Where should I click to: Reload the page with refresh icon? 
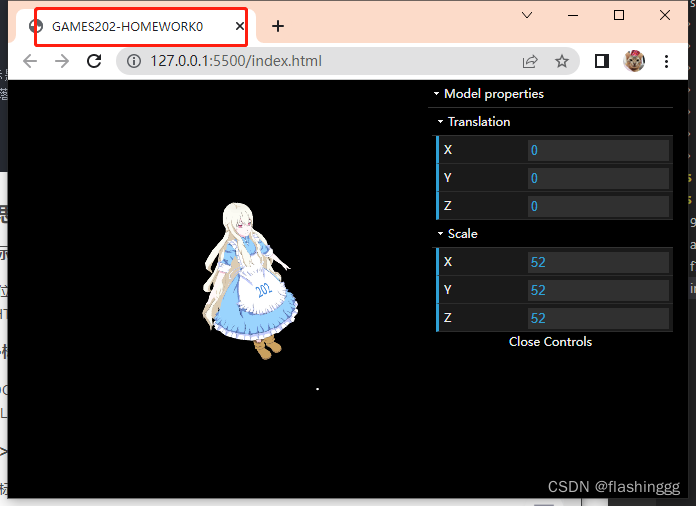click(x=94, y=61)
